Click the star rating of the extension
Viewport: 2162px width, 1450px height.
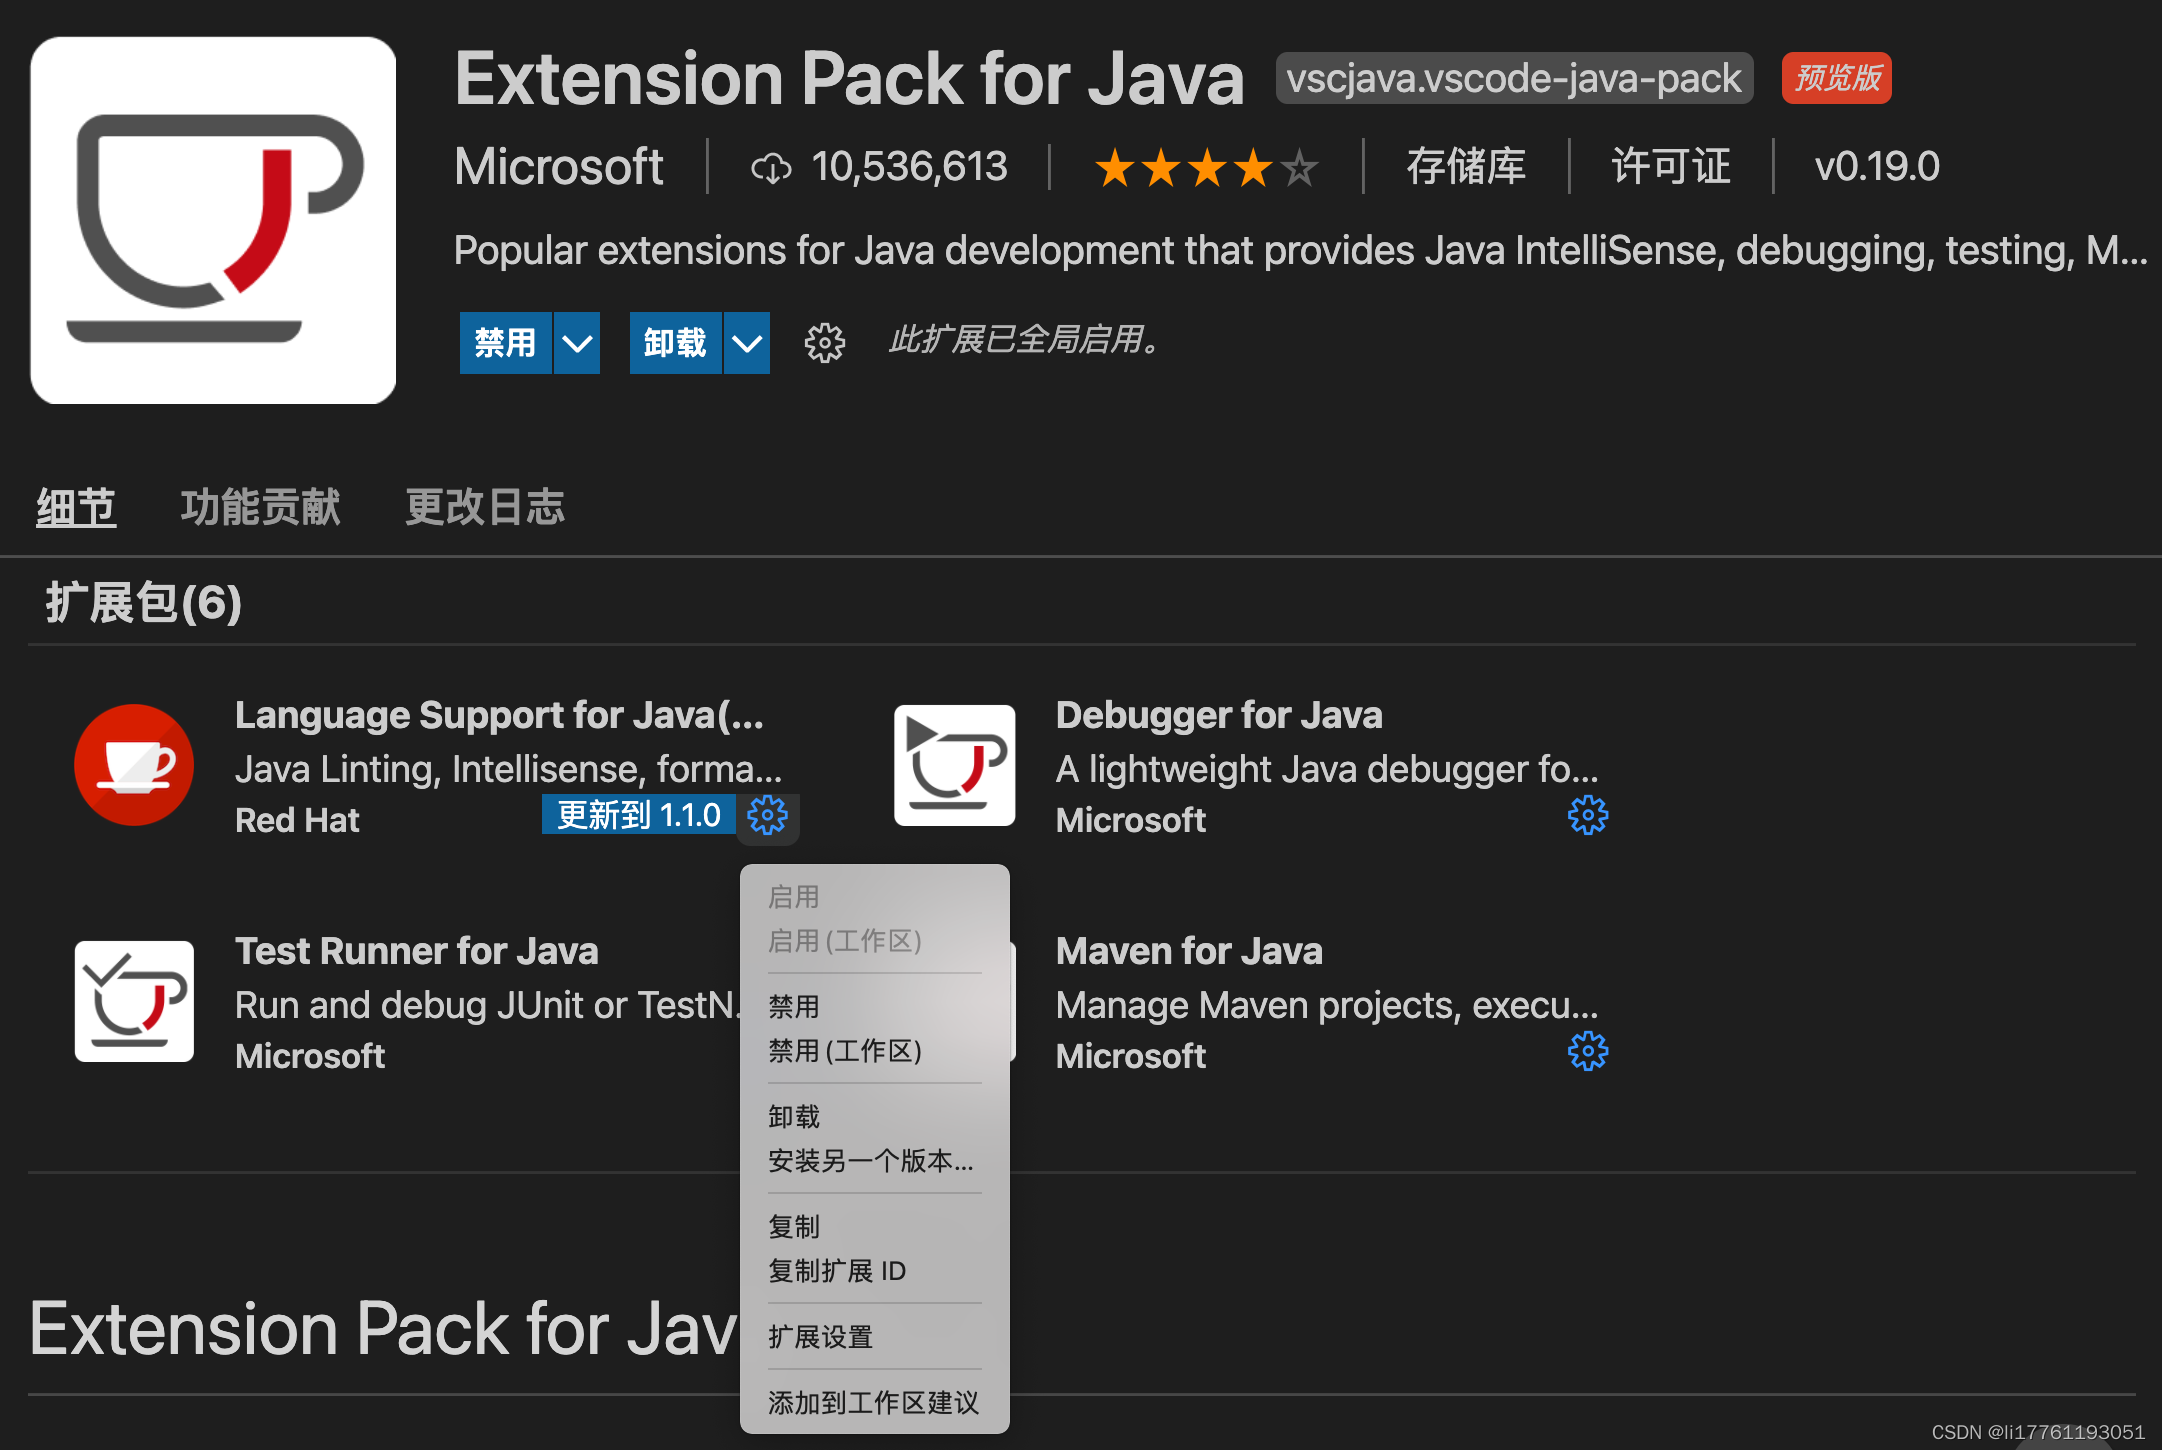1205,167
